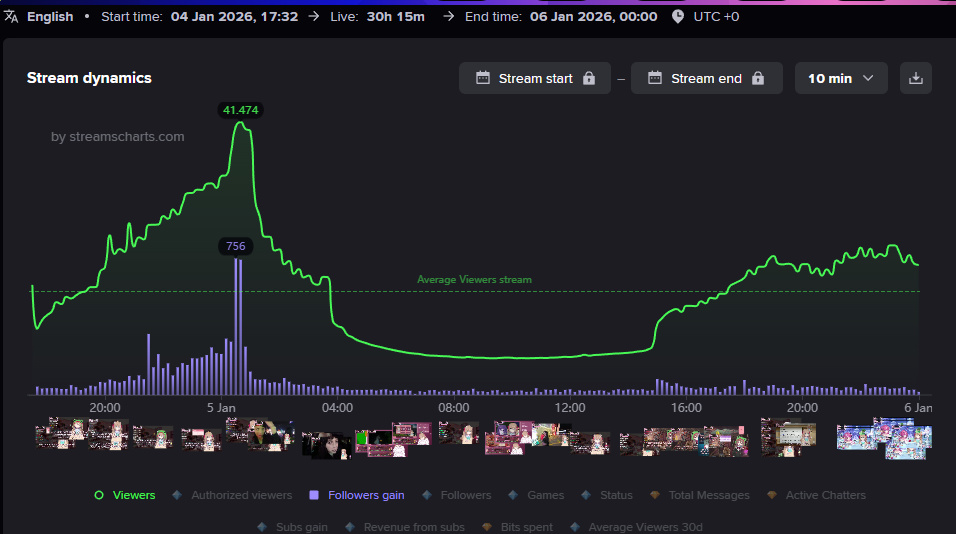The width and height of the screenshot is (956, 534).
Task: Enable Total Messages series legend
Action: click(x=700, y=495)
